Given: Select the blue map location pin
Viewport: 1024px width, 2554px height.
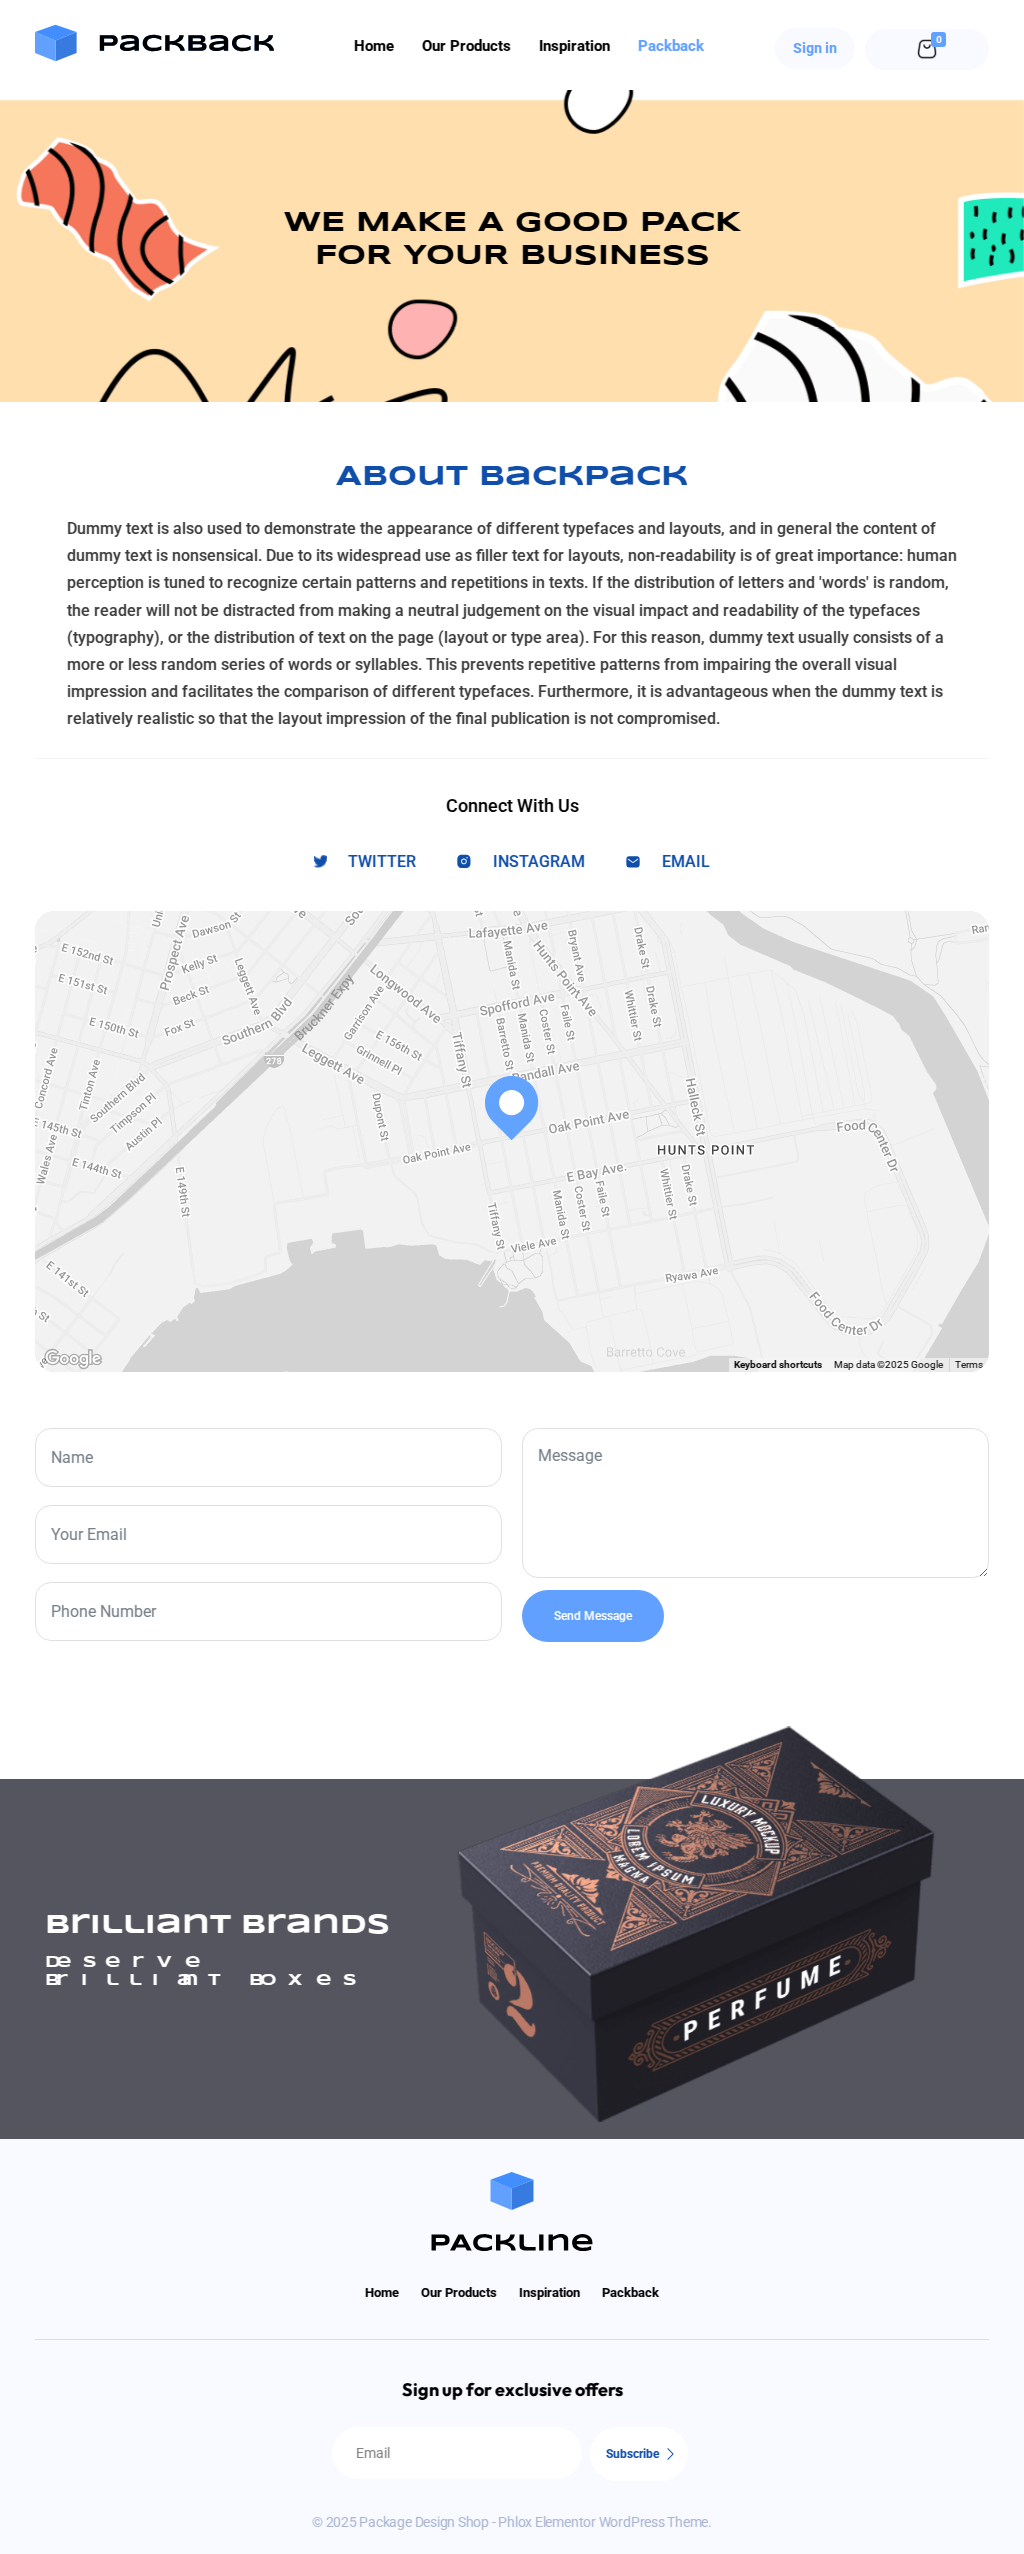Looking at the screenshot, I should 511,1106.
